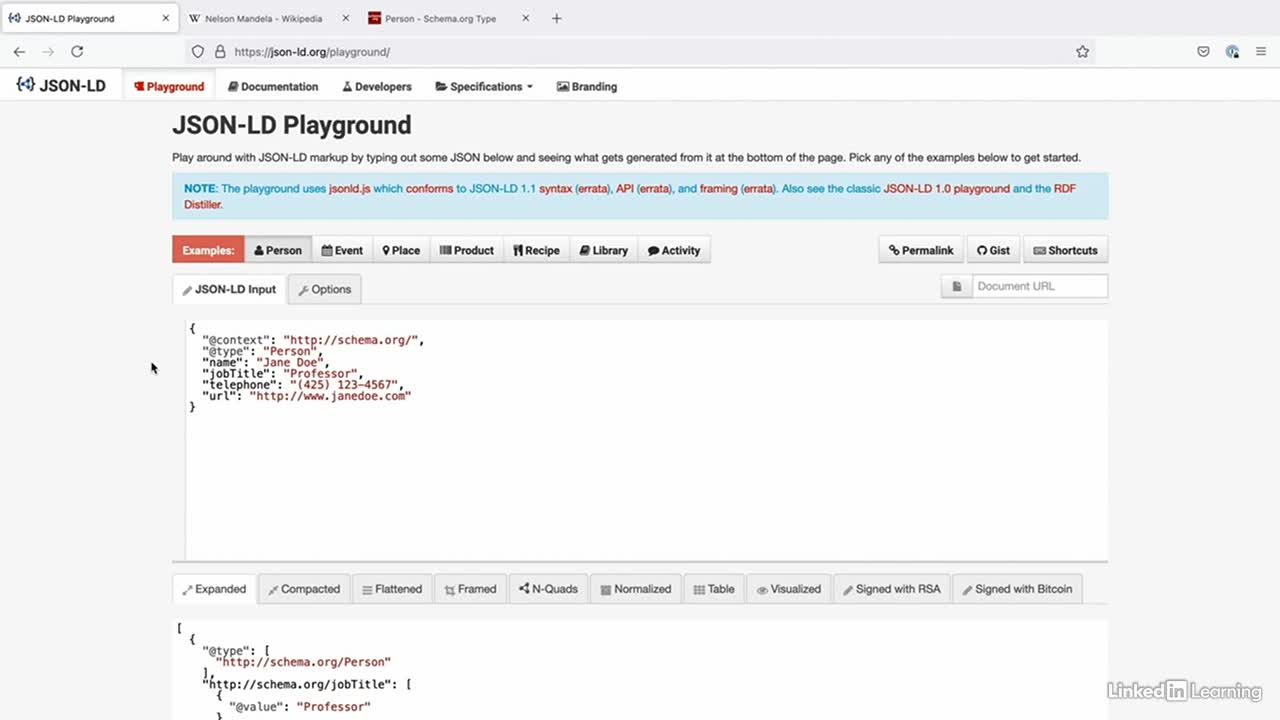Open the Shortcuts button

[1065, 250]
